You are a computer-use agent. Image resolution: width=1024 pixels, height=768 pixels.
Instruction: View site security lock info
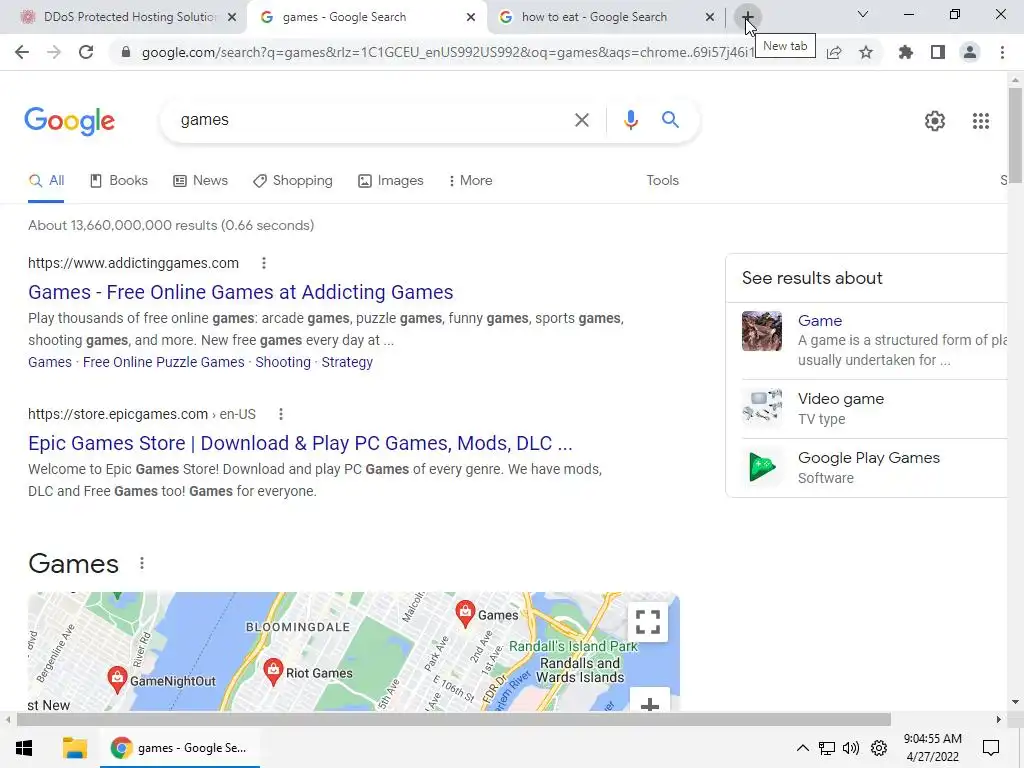[126, 52]
